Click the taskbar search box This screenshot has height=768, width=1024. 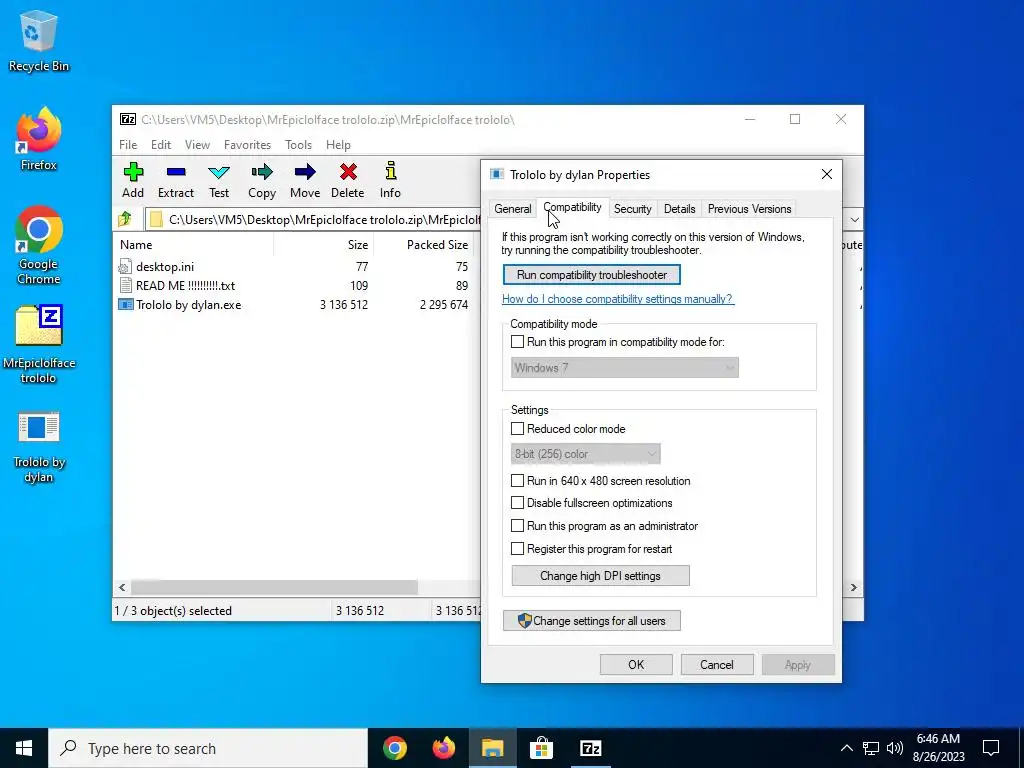[208, 748]
